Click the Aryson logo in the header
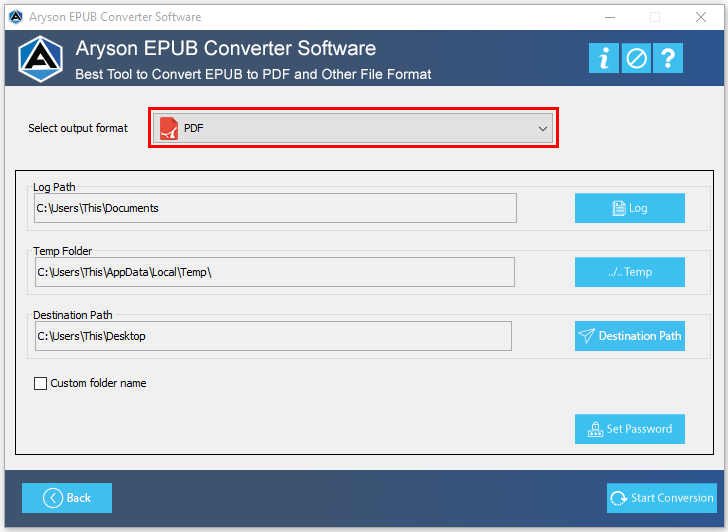This screenshot has height=532, width=728. click(x=40, y=59)
